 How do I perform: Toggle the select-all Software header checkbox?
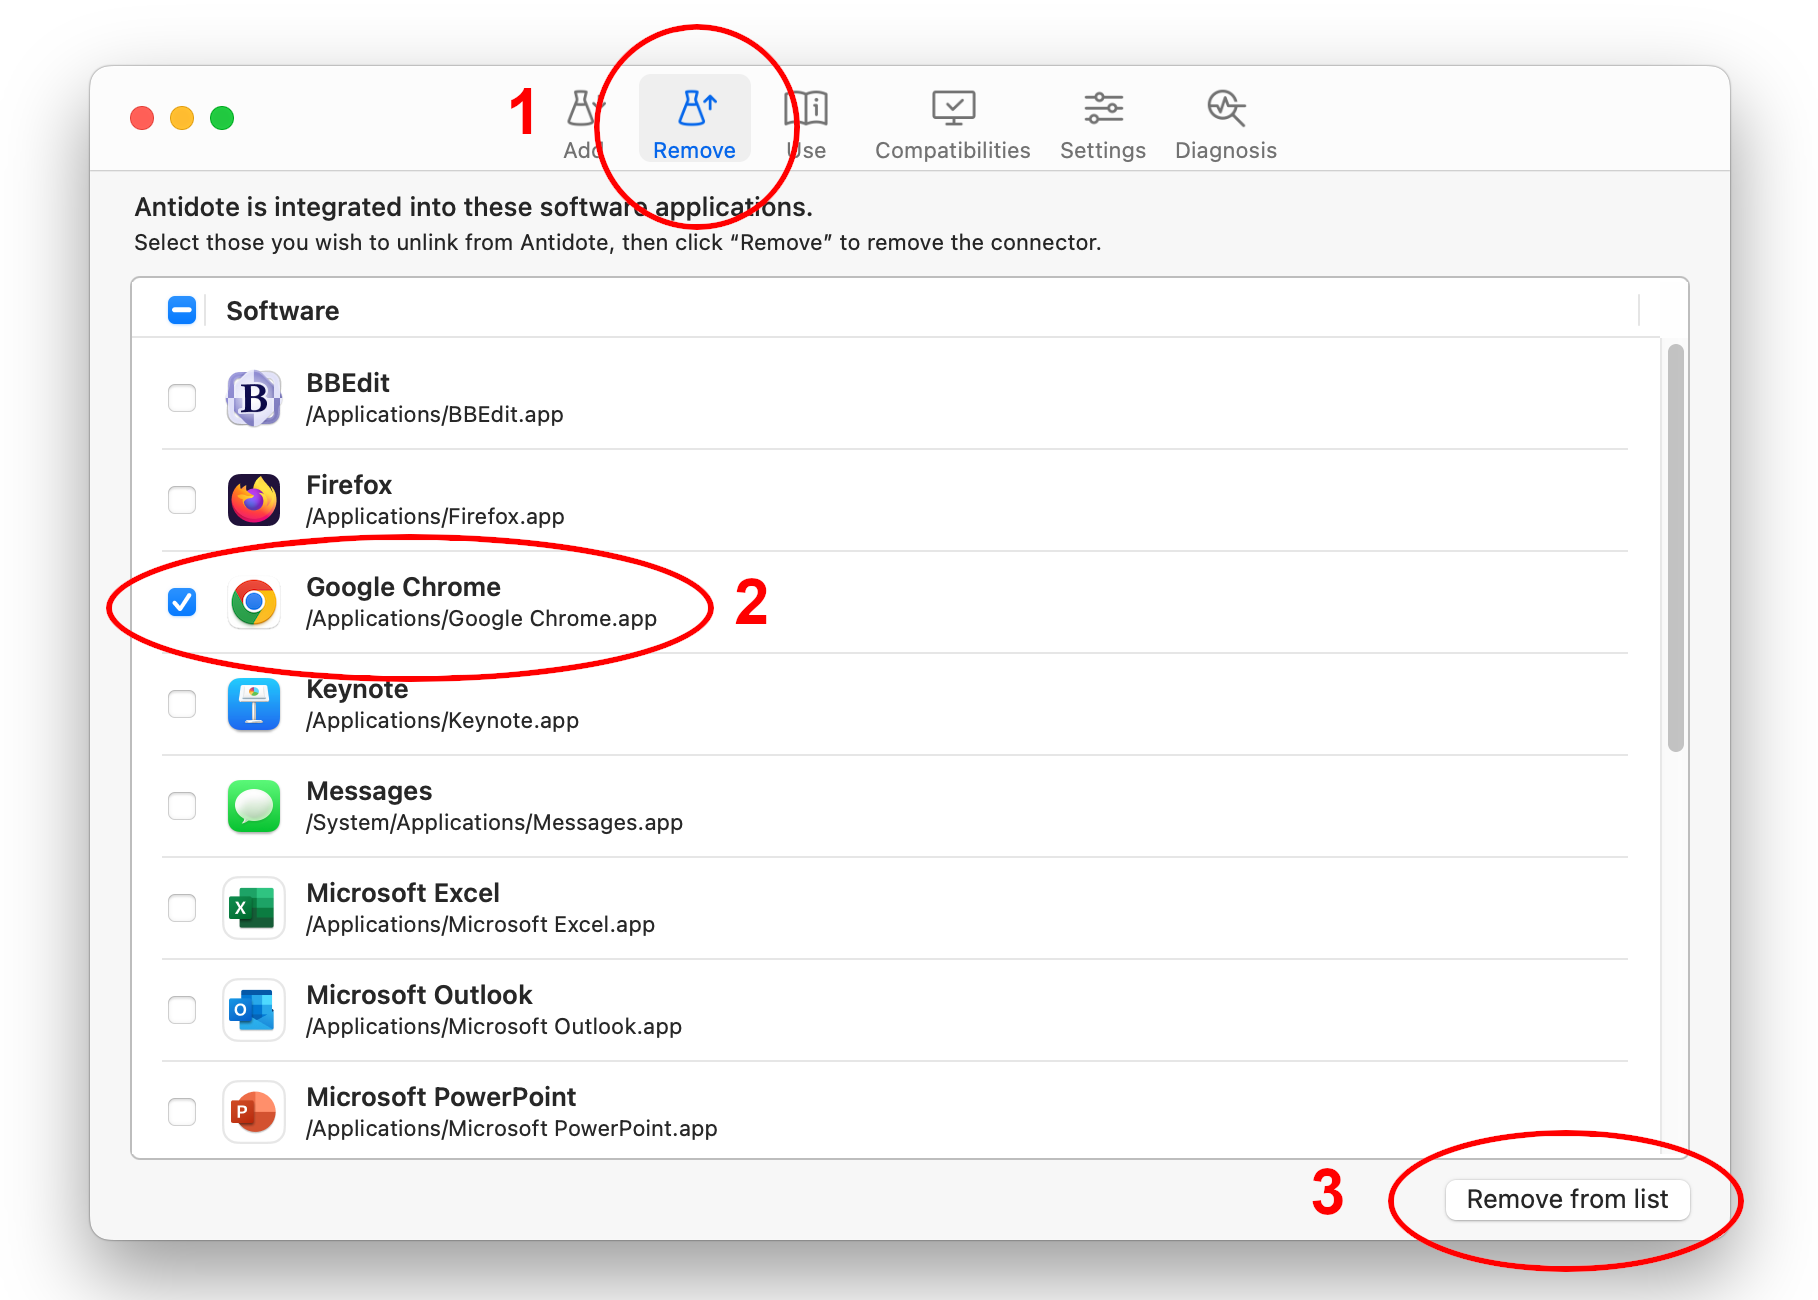point(182,311)
